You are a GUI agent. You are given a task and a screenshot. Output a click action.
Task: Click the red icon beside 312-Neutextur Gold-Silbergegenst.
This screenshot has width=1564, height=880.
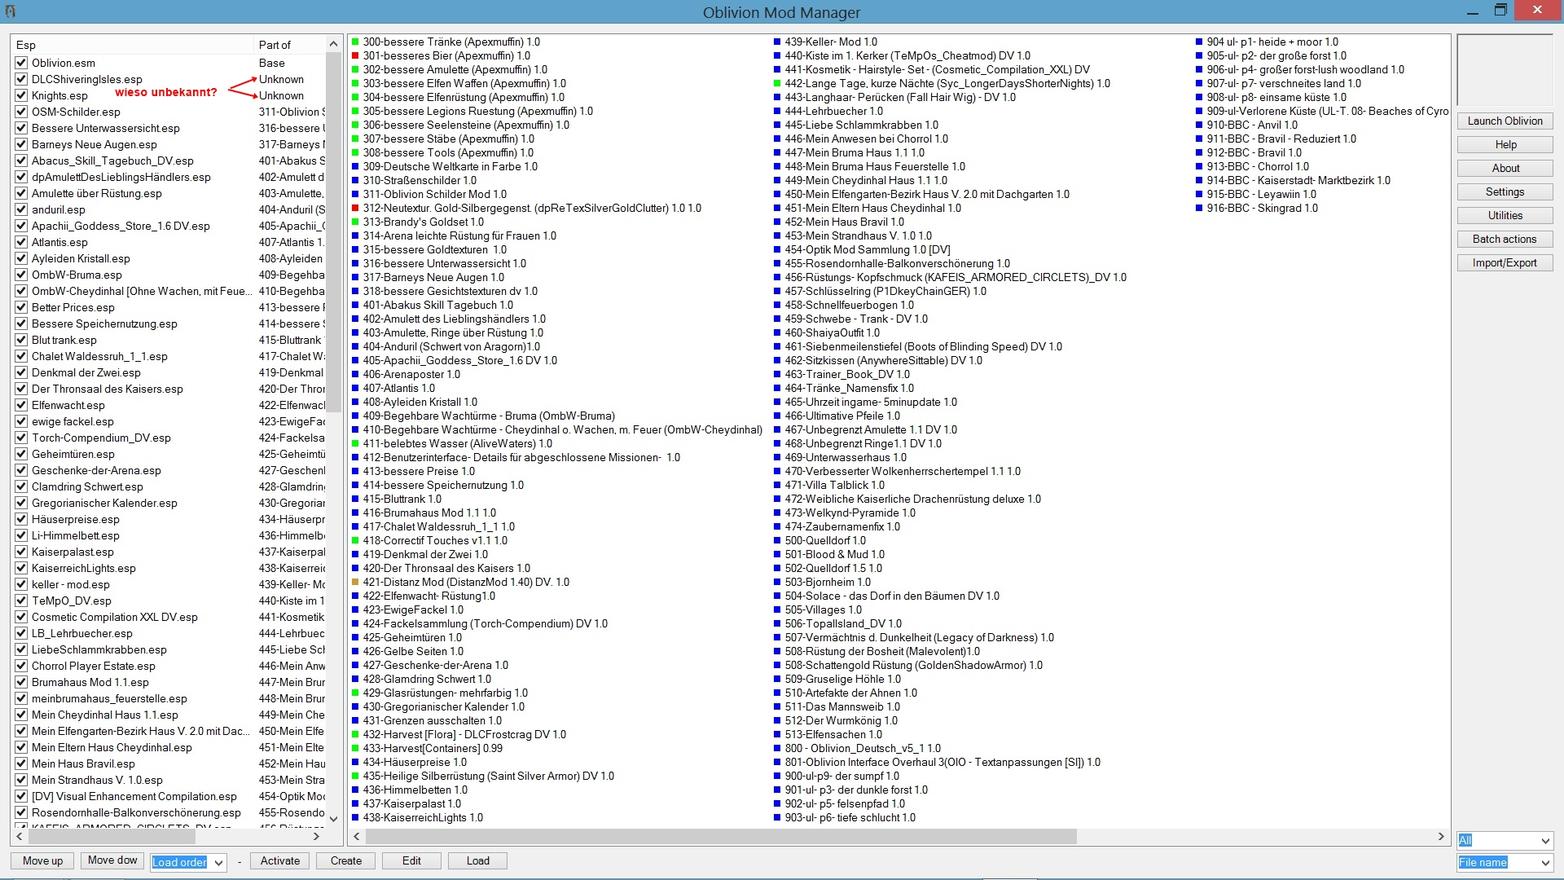tap(355, 208)
